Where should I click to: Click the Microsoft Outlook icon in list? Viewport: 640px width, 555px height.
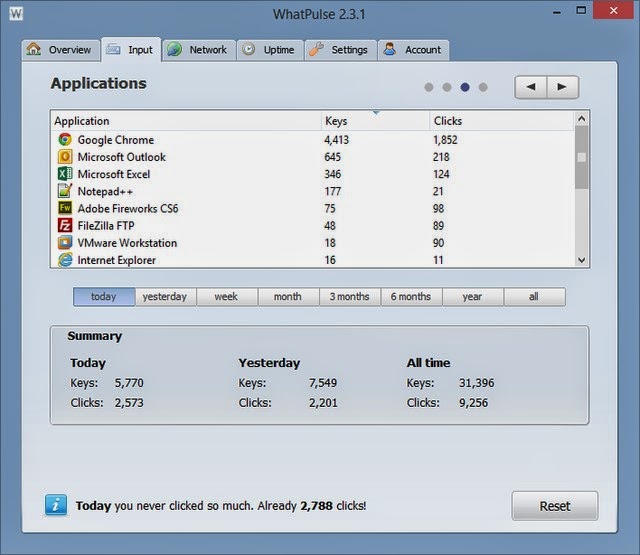click(65, 157)
